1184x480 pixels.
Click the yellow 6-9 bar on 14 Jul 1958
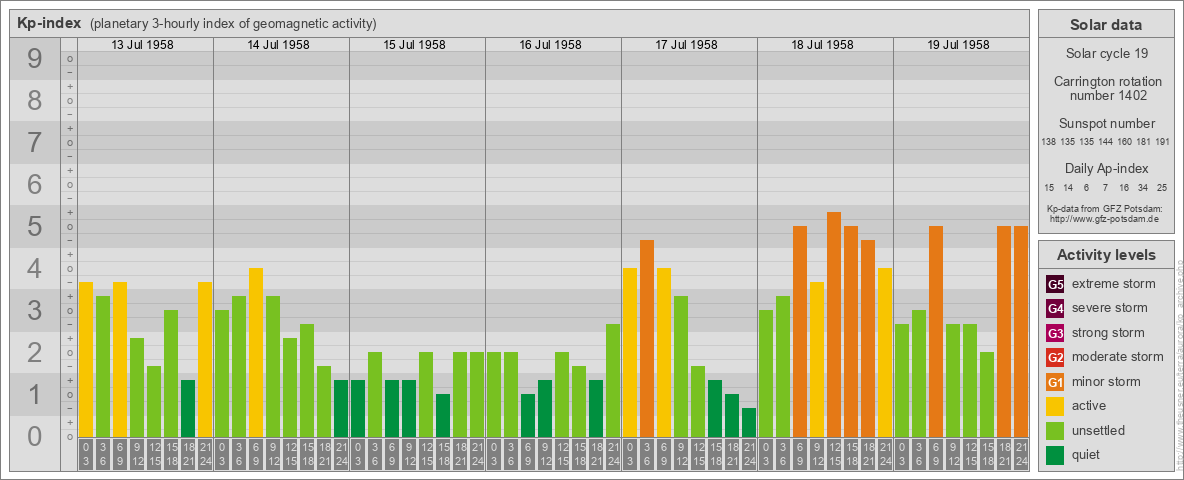point(256,352)
